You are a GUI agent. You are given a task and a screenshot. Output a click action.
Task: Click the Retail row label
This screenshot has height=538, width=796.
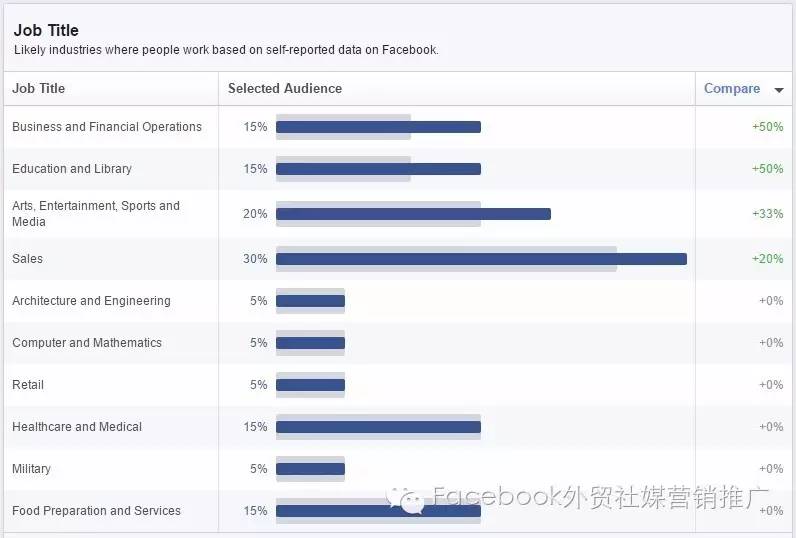click(28, 385)
